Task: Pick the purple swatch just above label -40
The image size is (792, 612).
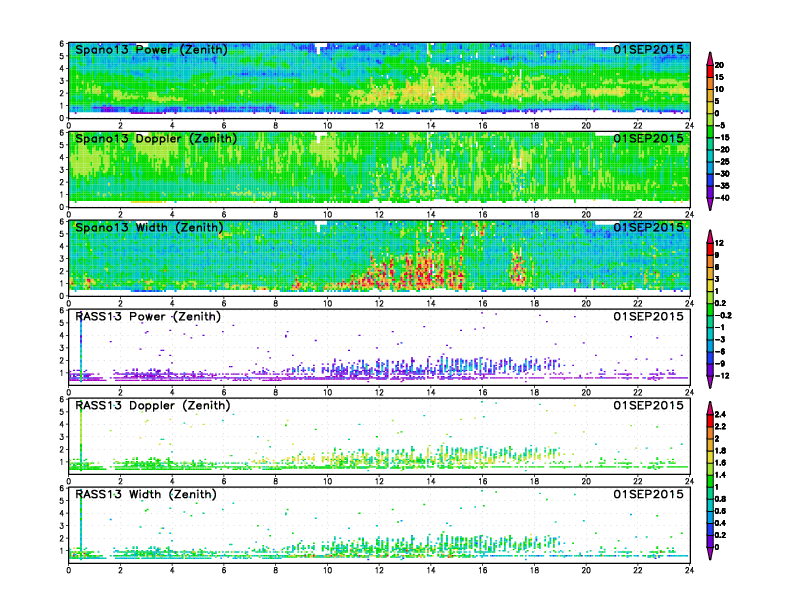Action: 710,192
